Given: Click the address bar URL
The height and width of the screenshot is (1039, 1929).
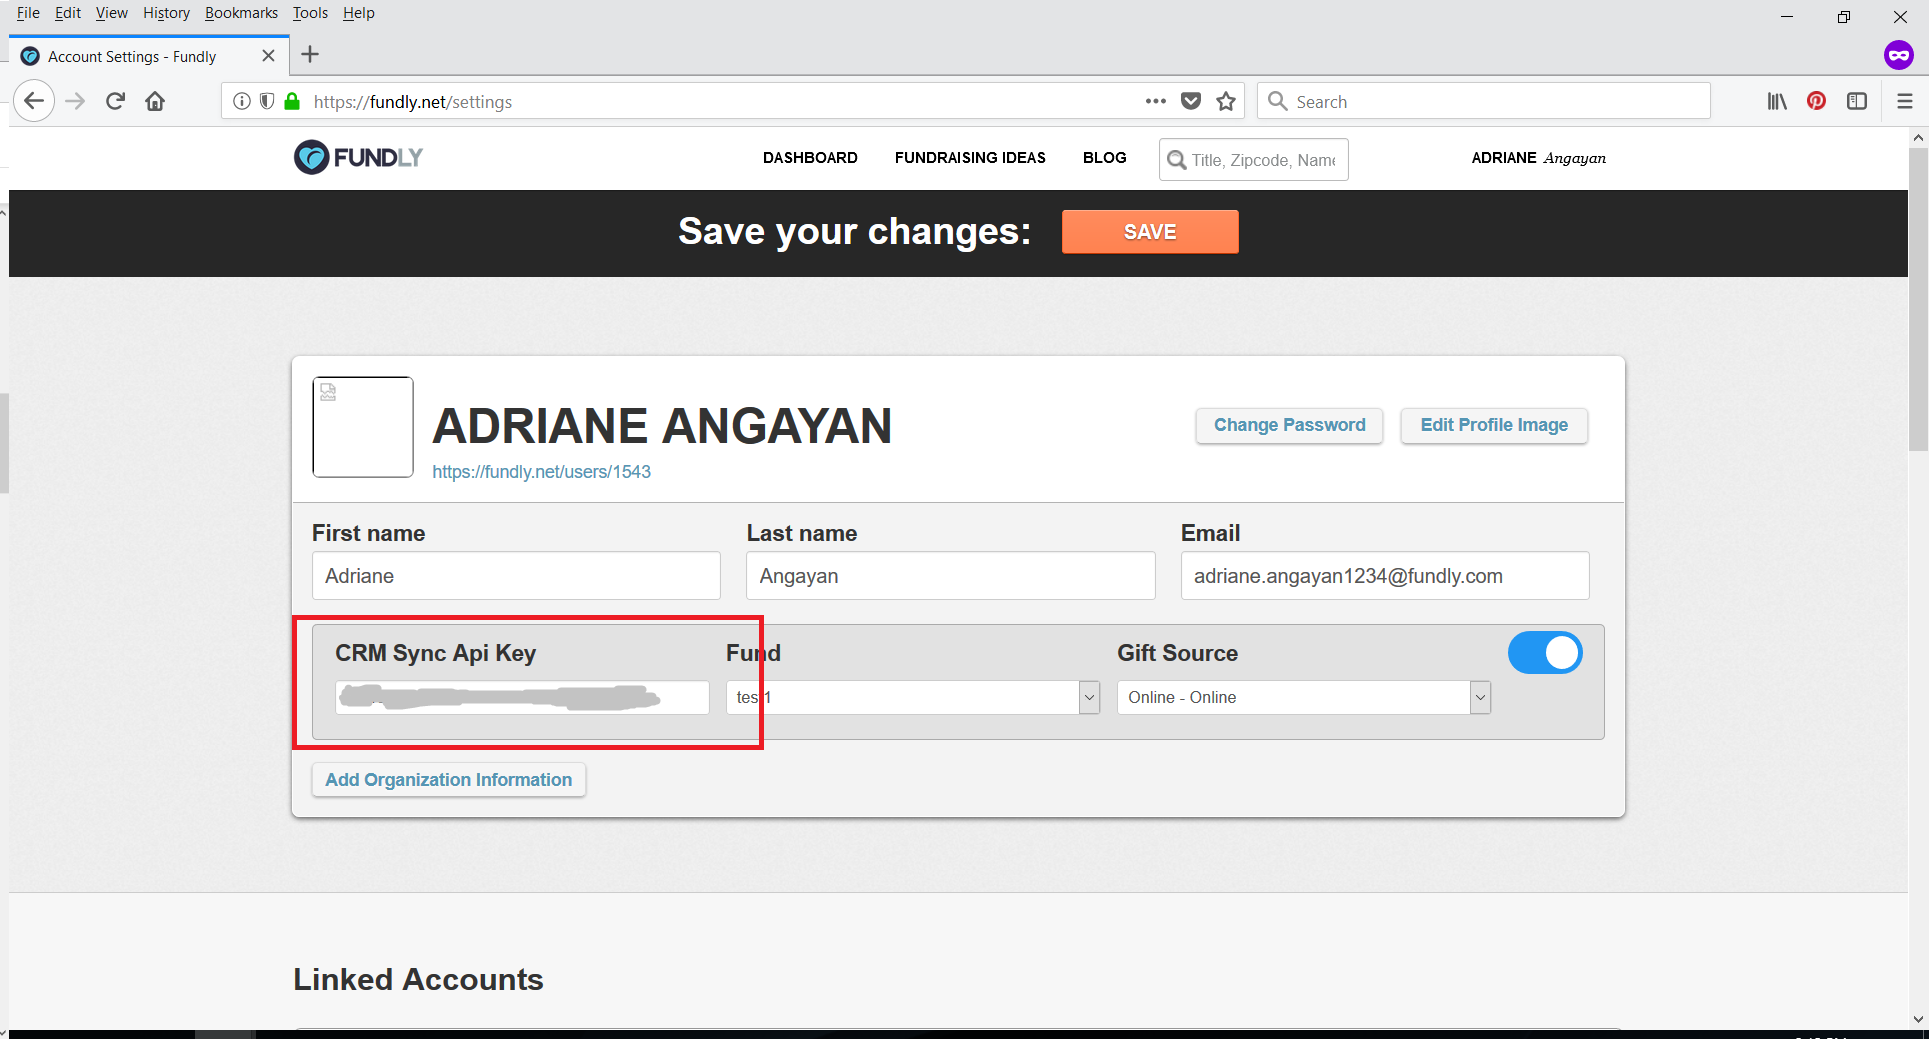Looking at the screenshot, I should click(x=413, y=102).
